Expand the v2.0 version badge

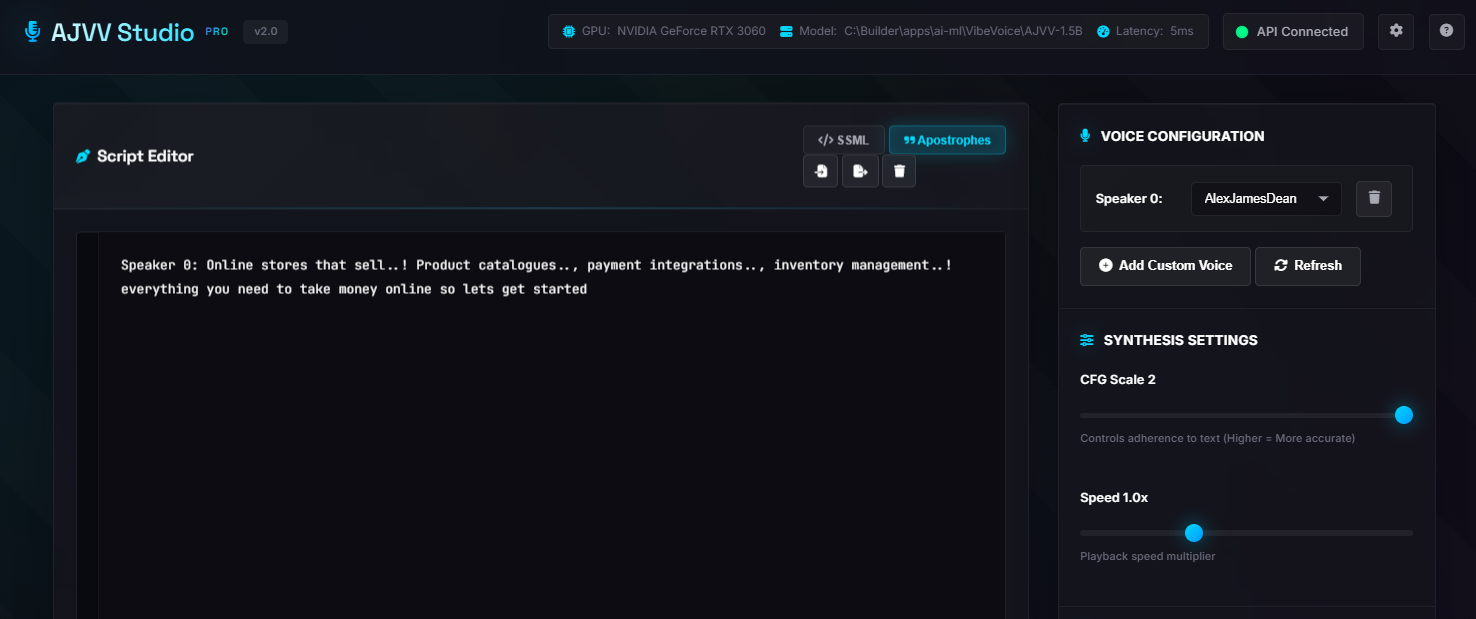tap(265, 31)
